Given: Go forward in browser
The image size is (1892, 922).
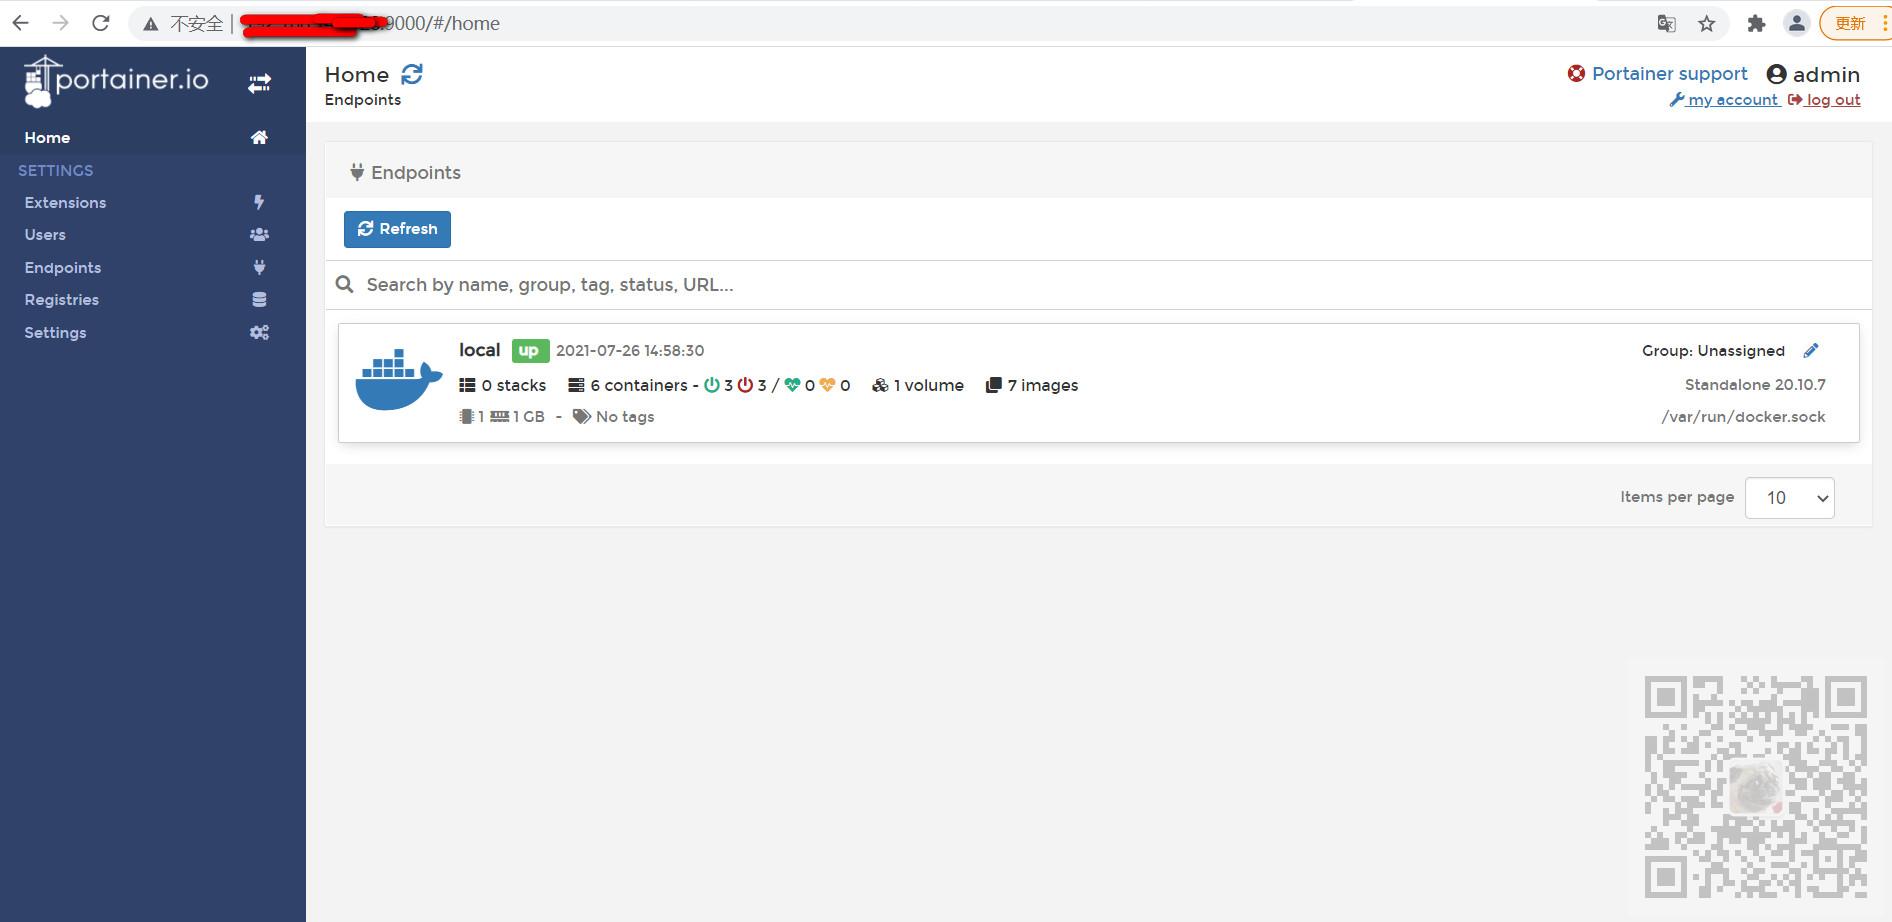Looking at the screenshot, I should coord(60,23).
